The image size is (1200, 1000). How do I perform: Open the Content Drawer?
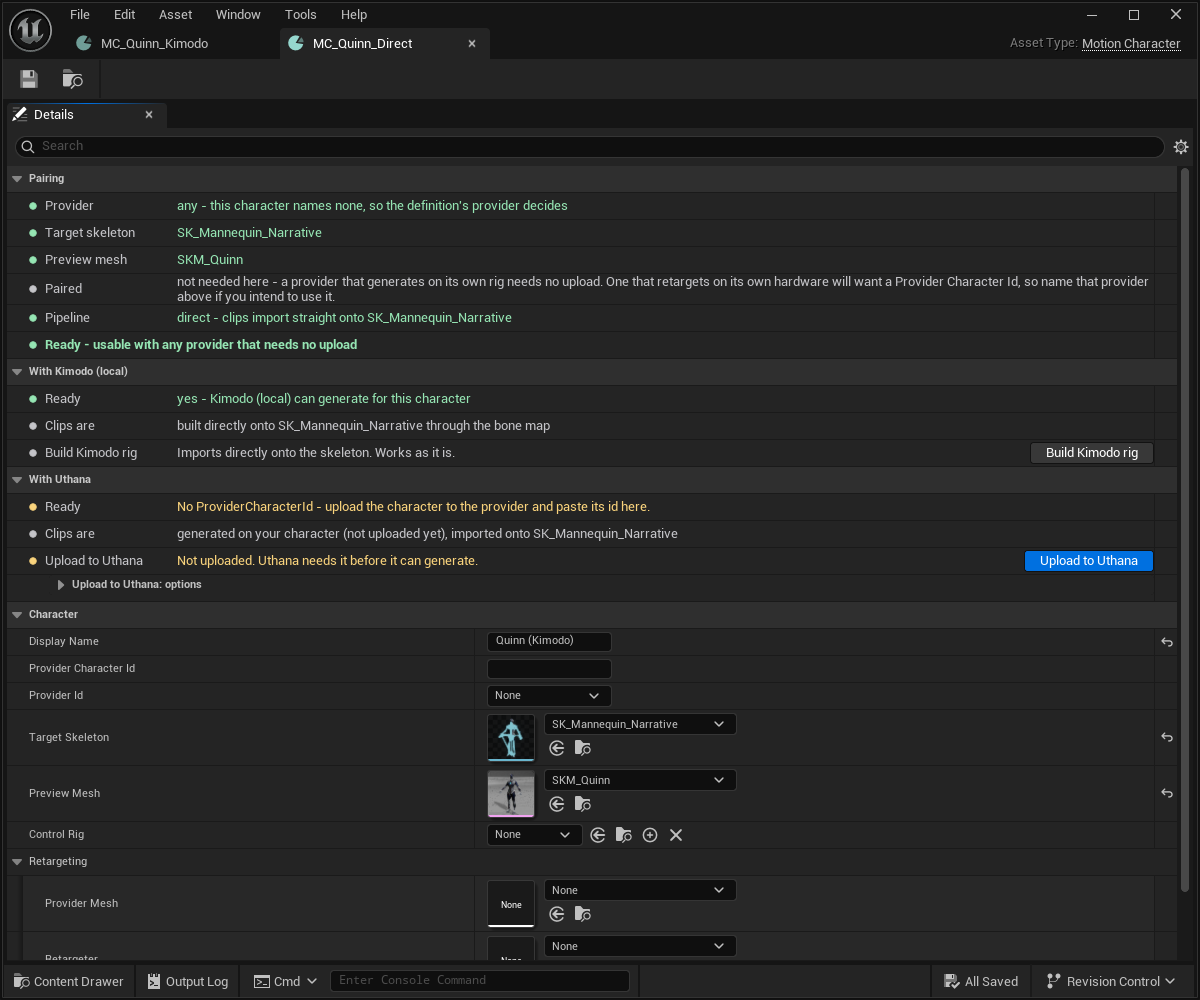[x=68, y=981]
